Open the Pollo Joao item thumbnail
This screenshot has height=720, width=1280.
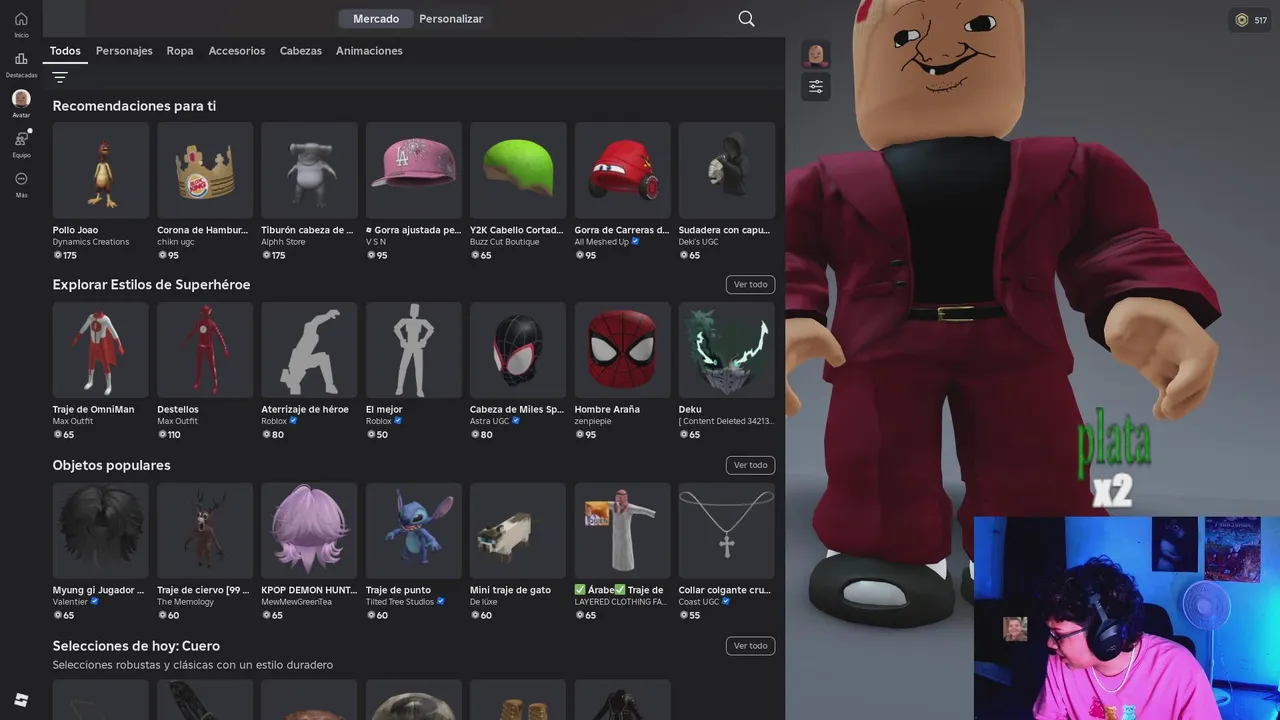click(101, 170)
